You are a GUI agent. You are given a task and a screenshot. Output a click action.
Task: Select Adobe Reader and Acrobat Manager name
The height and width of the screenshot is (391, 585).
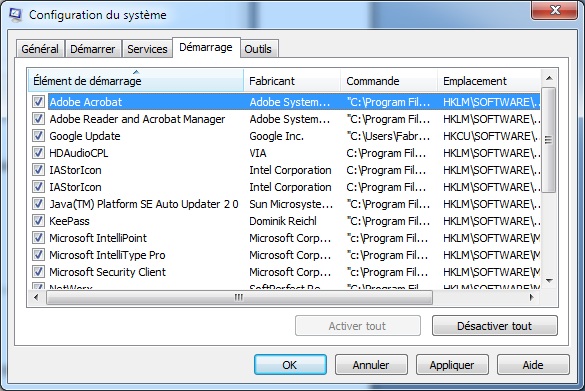pos(137,119)
